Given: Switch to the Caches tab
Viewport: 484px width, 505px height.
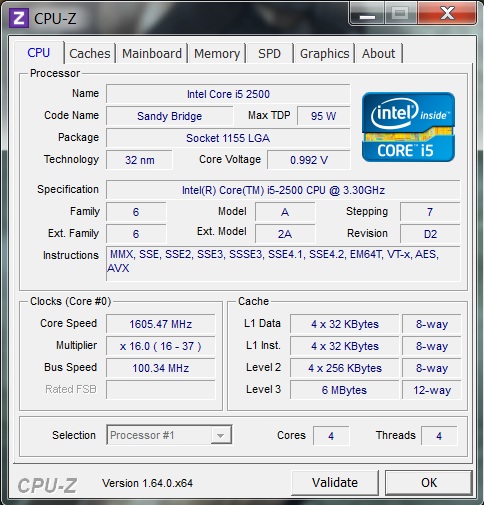Looking at the screenshot, I should (90, 53).
